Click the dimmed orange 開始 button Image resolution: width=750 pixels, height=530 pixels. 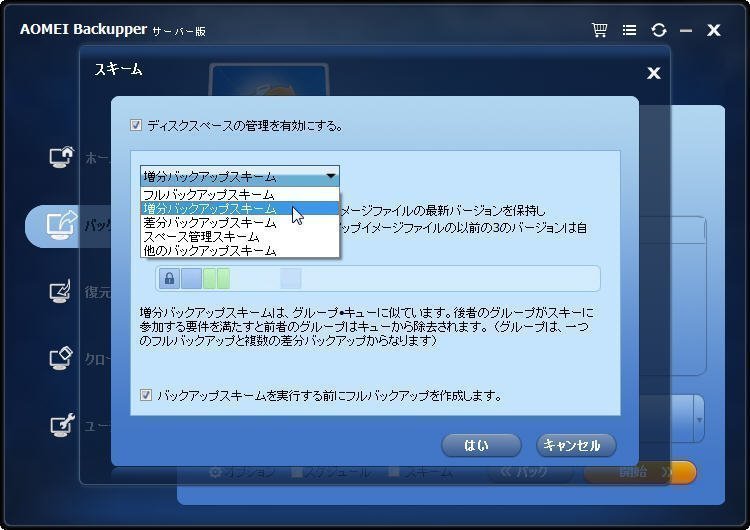[x=640, y=473]
